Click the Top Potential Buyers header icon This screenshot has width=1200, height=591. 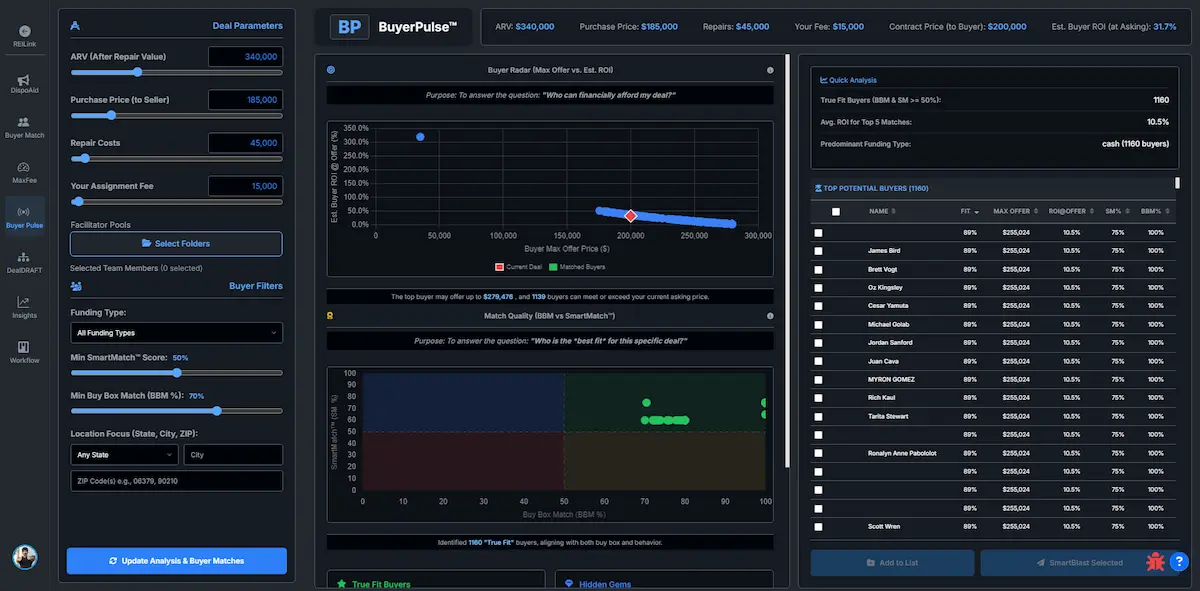pos(819,188)
